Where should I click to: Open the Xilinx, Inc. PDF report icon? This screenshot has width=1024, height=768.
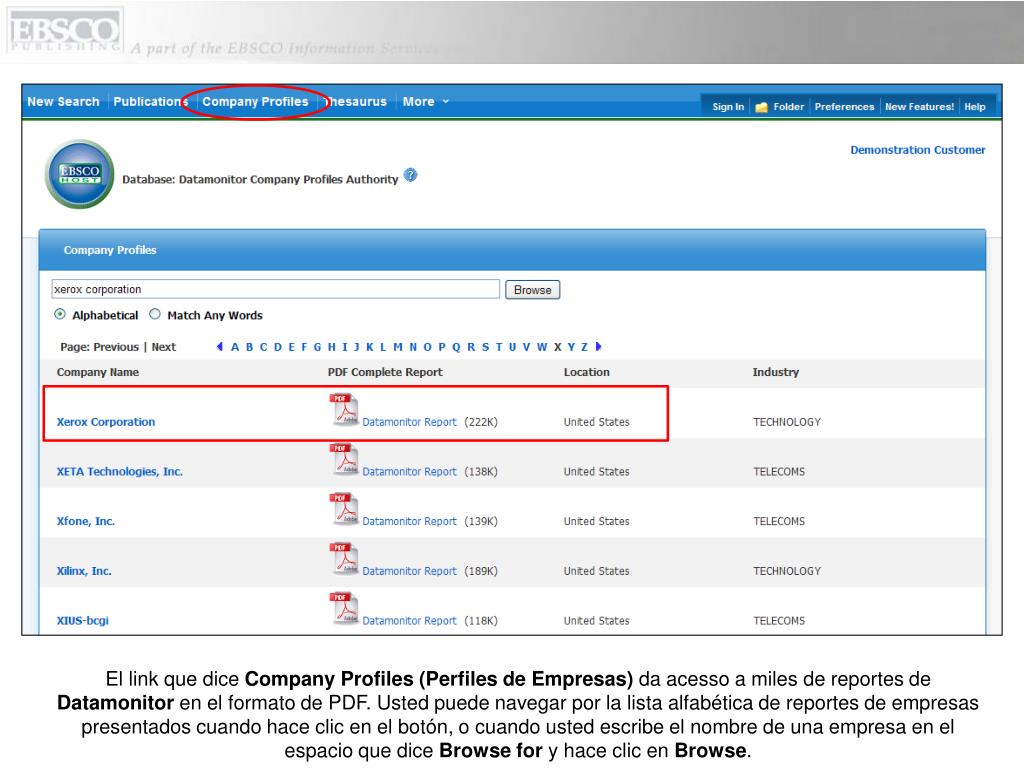(345, 559)
